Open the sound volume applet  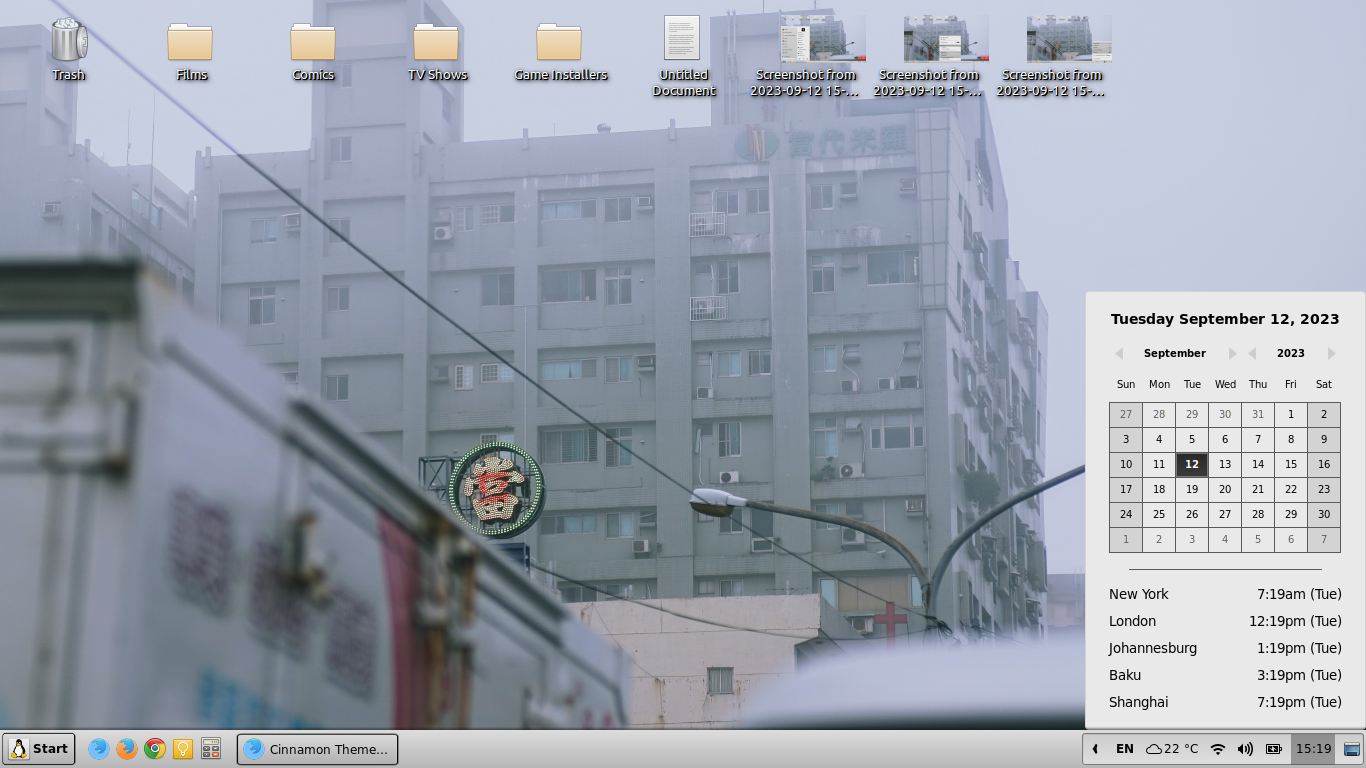coord(1245,748)
